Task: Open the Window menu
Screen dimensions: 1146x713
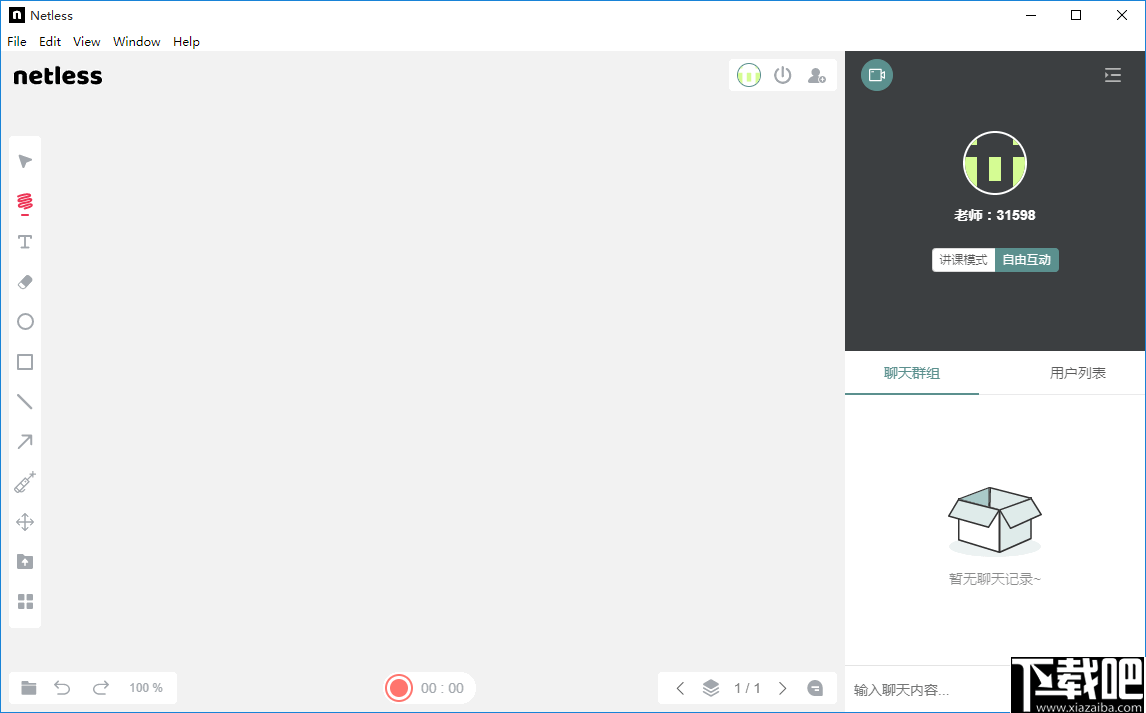Action: pos(137,42)
